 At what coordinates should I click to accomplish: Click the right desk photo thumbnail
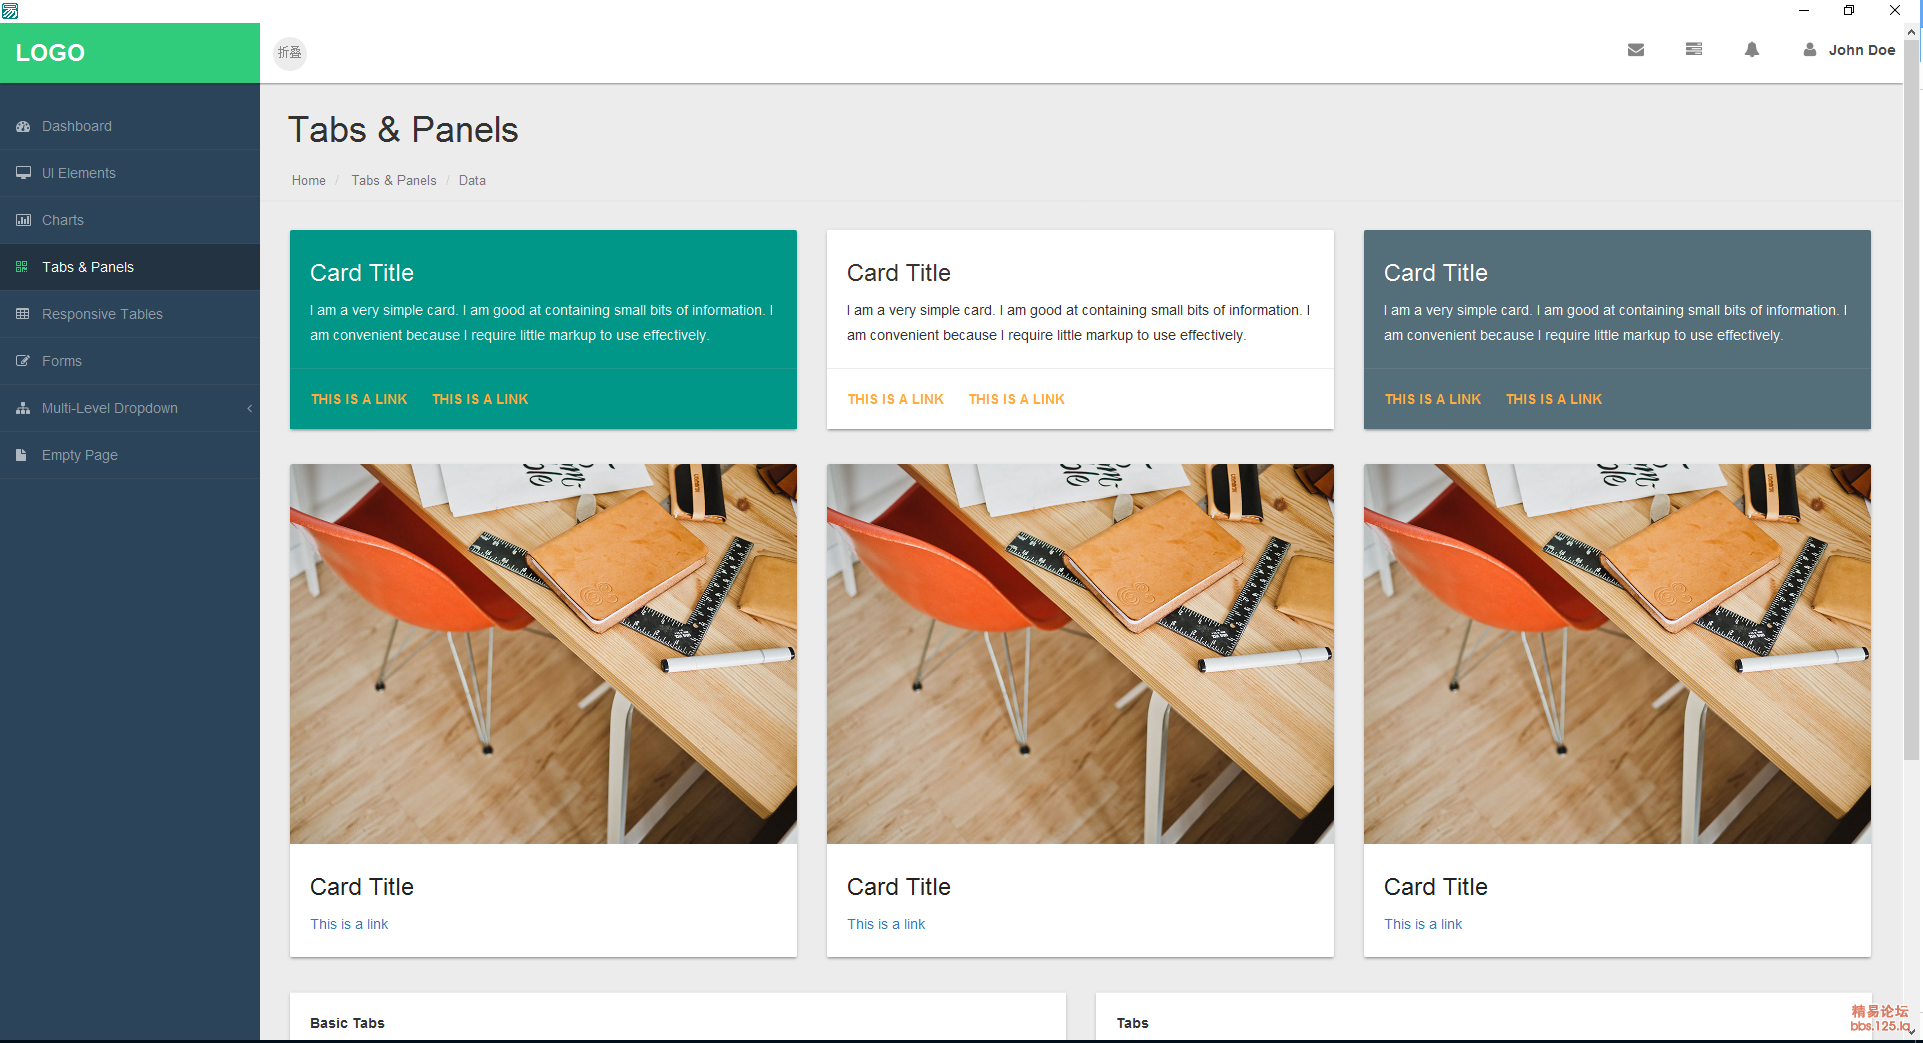point(1617,653)
